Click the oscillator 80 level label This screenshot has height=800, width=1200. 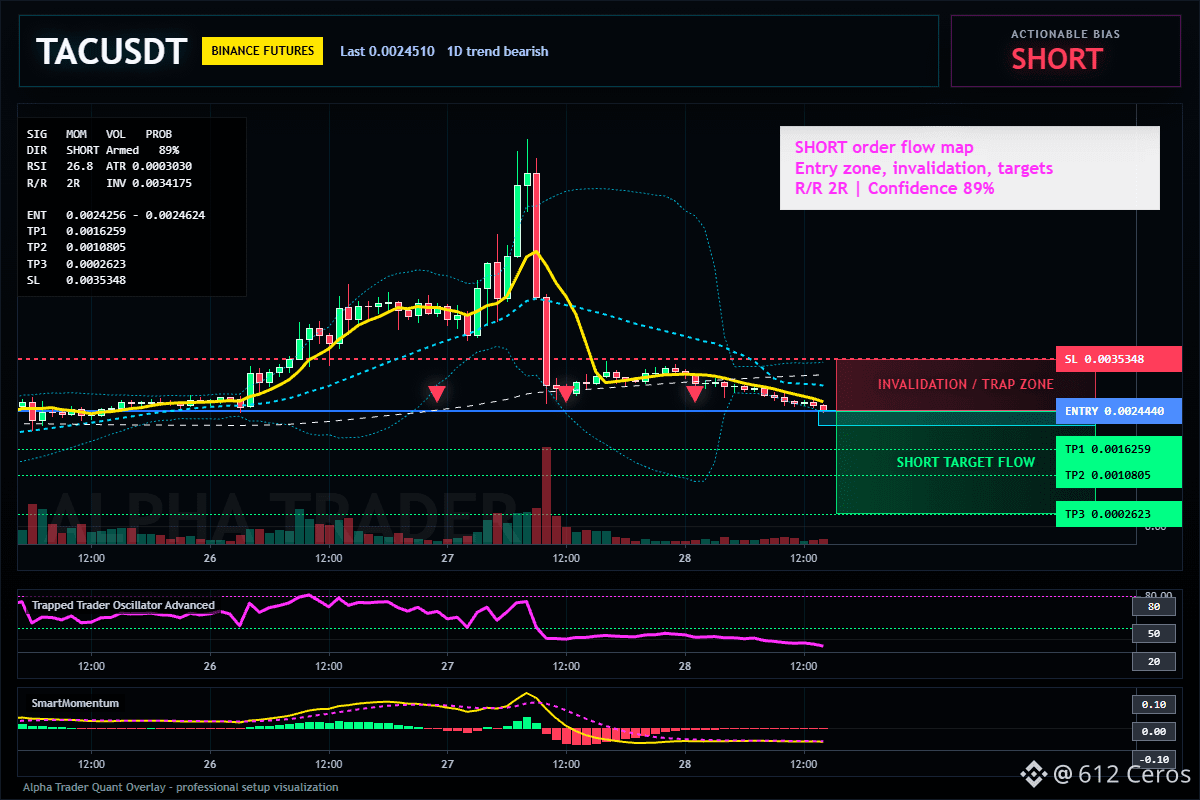tap(1153, 606)
